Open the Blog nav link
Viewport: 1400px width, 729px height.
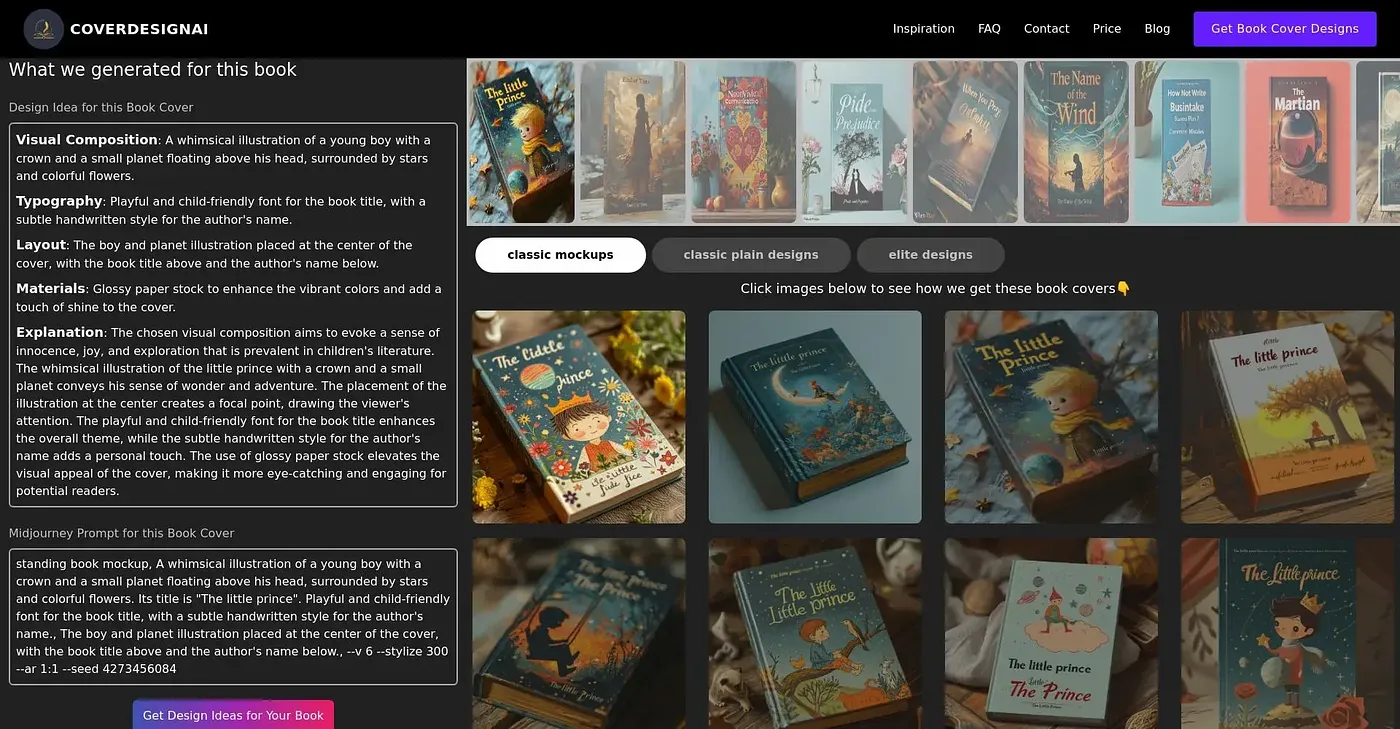tap(1157, 29)
